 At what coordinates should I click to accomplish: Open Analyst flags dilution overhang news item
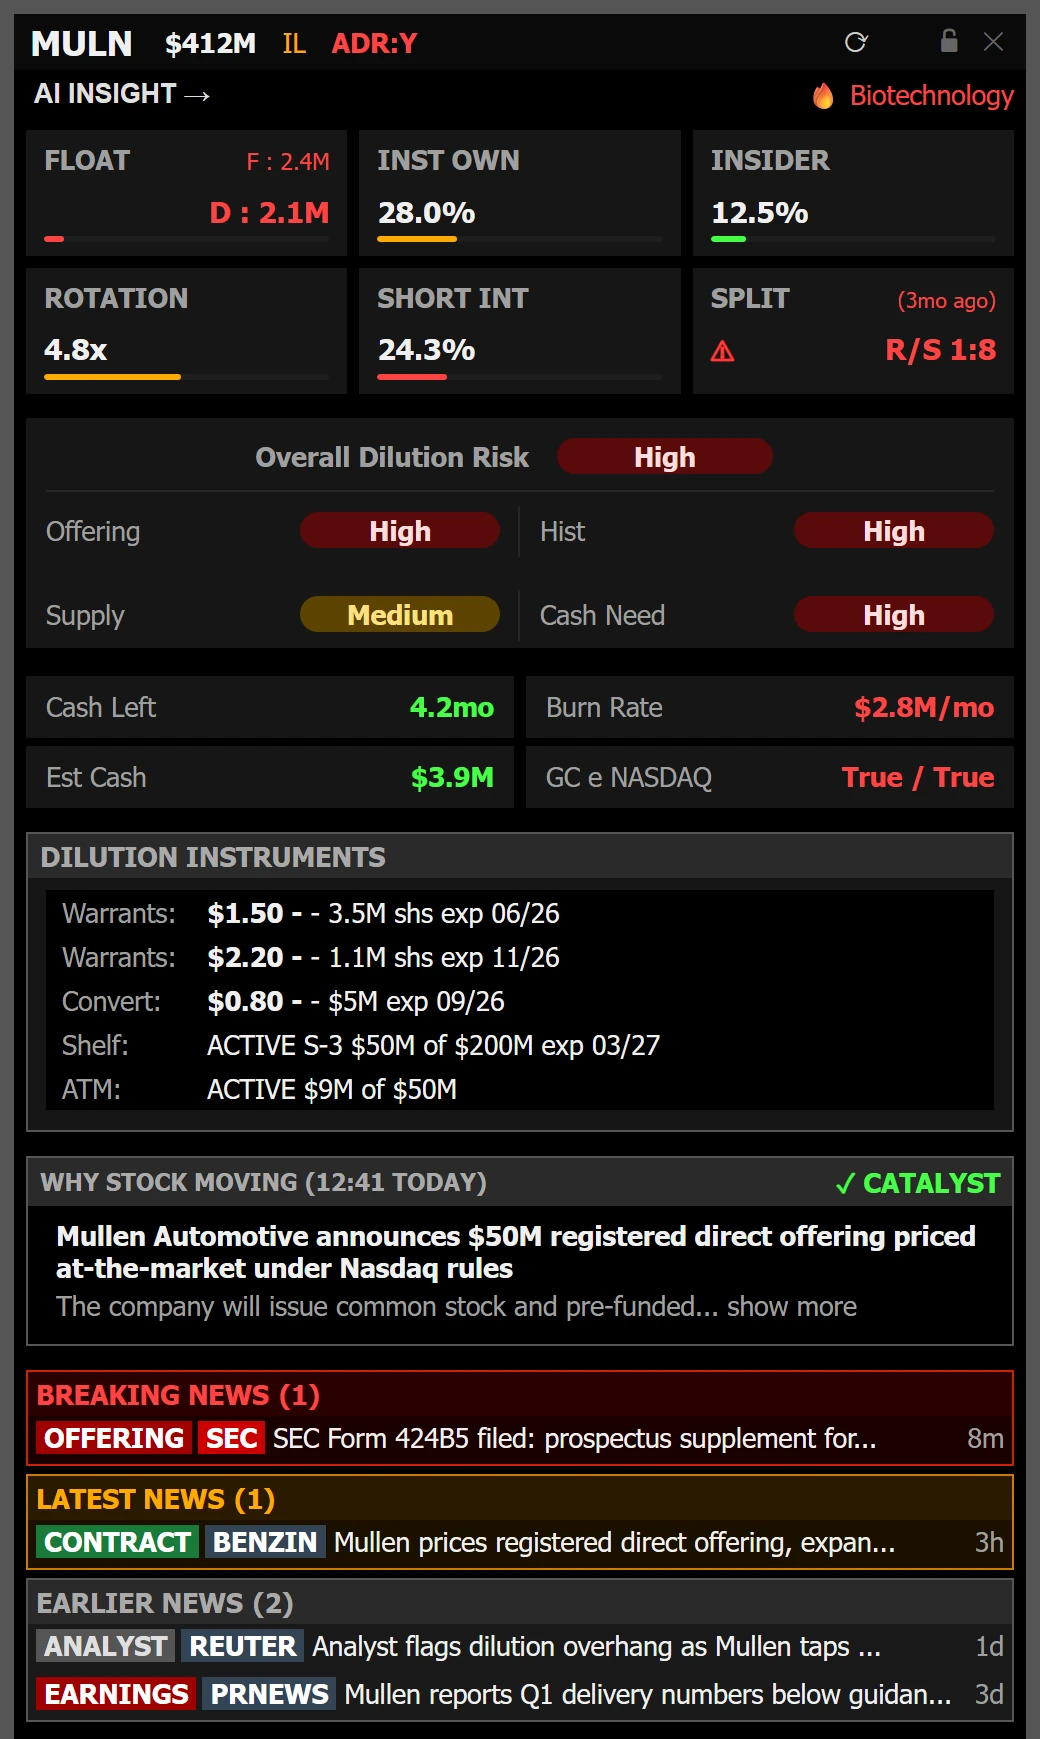click(597, 1647)
